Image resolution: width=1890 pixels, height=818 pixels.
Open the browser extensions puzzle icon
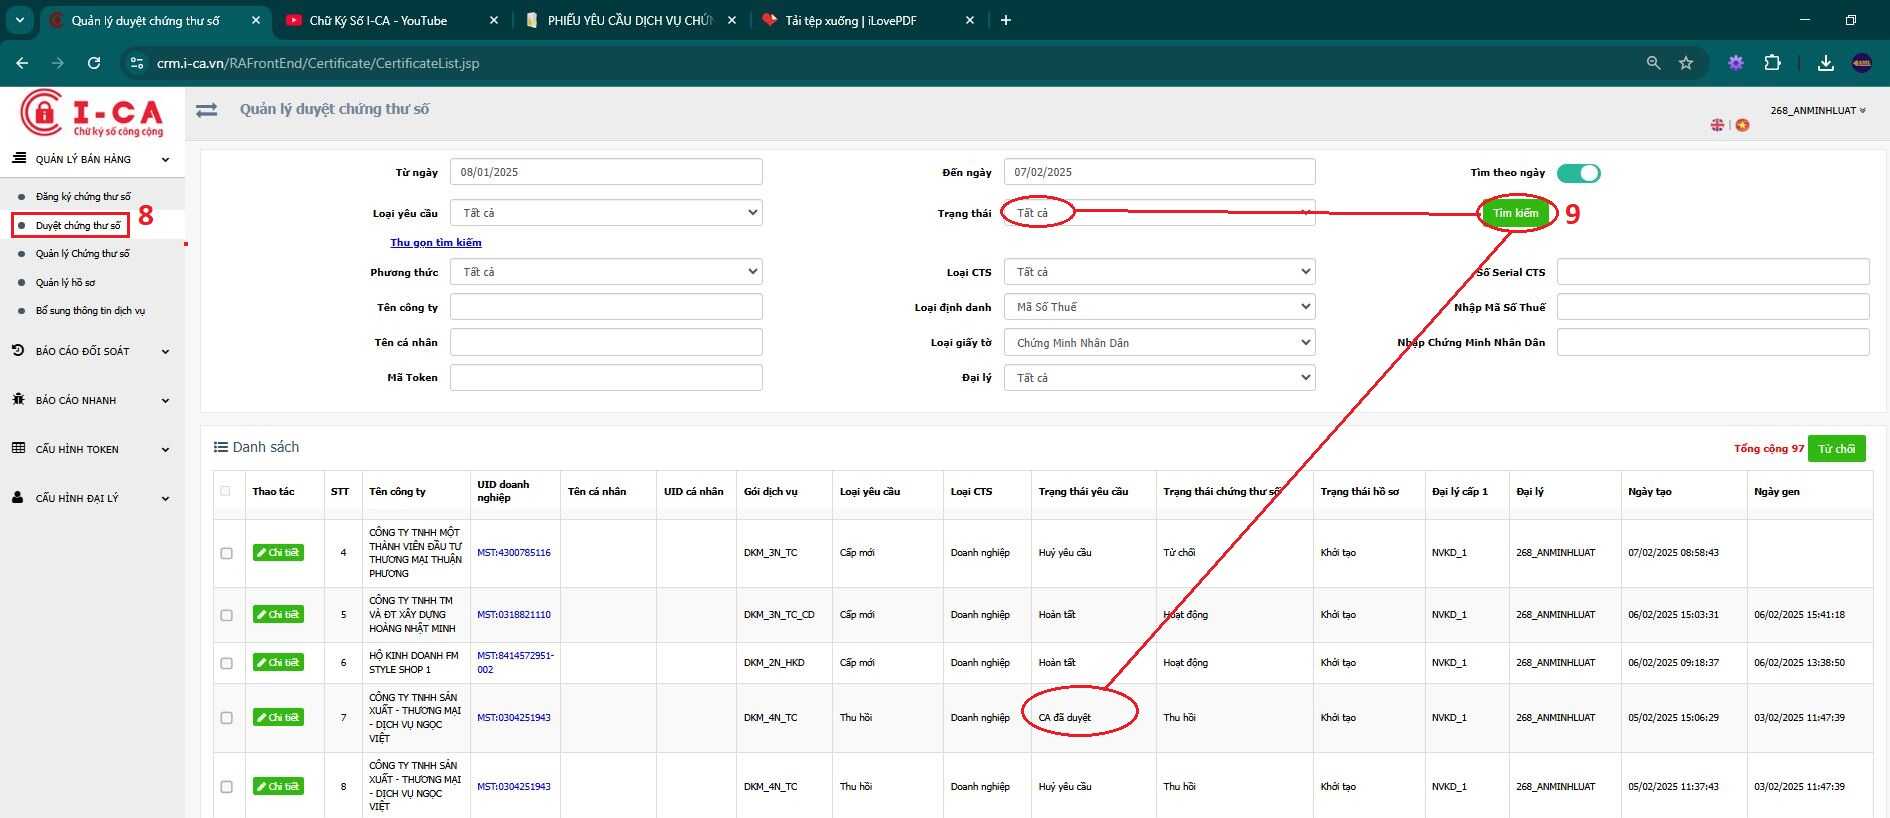coord(1772,63)
